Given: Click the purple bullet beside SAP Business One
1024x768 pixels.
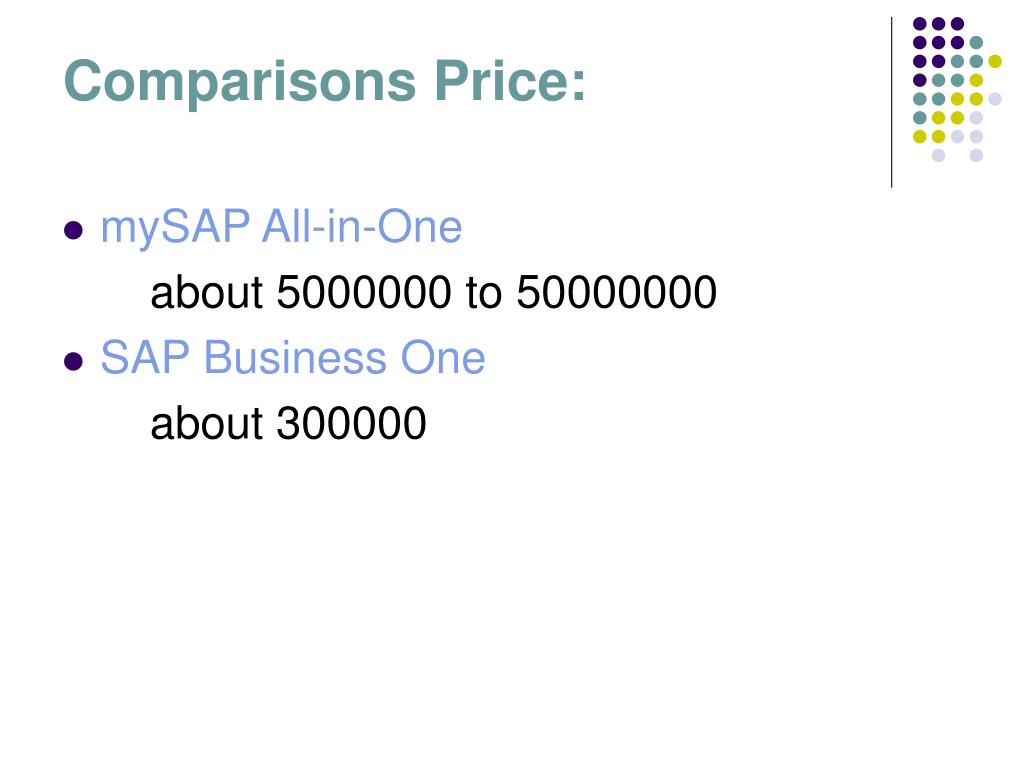Looking at the screenshot, I should click(x=73, y=361).
